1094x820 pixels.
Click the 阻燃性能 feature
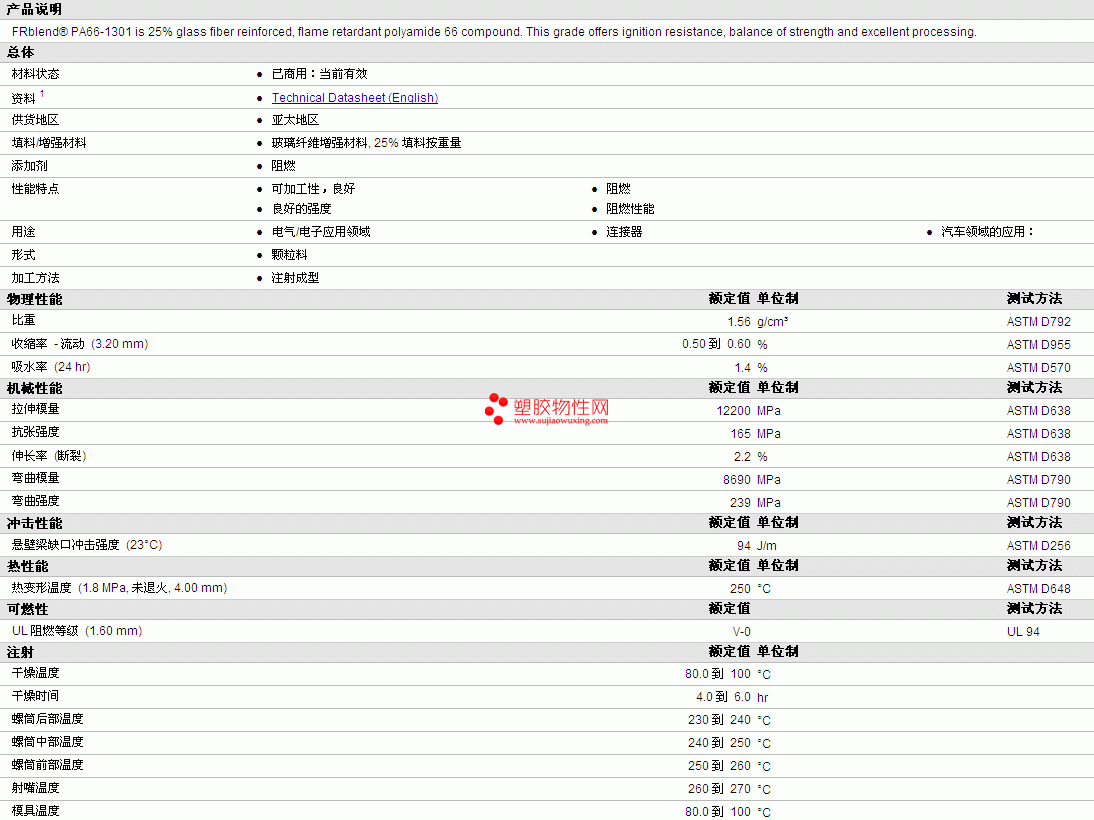click(x=630, y=209)
